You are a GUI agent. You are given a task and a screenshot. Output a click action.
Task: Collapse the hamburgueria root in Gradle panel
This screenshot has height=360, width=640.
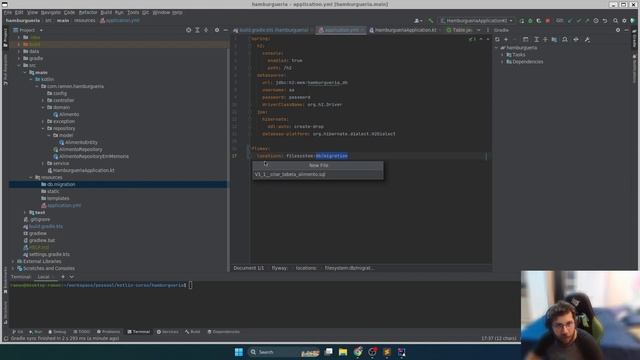click(x=497, y=48)
